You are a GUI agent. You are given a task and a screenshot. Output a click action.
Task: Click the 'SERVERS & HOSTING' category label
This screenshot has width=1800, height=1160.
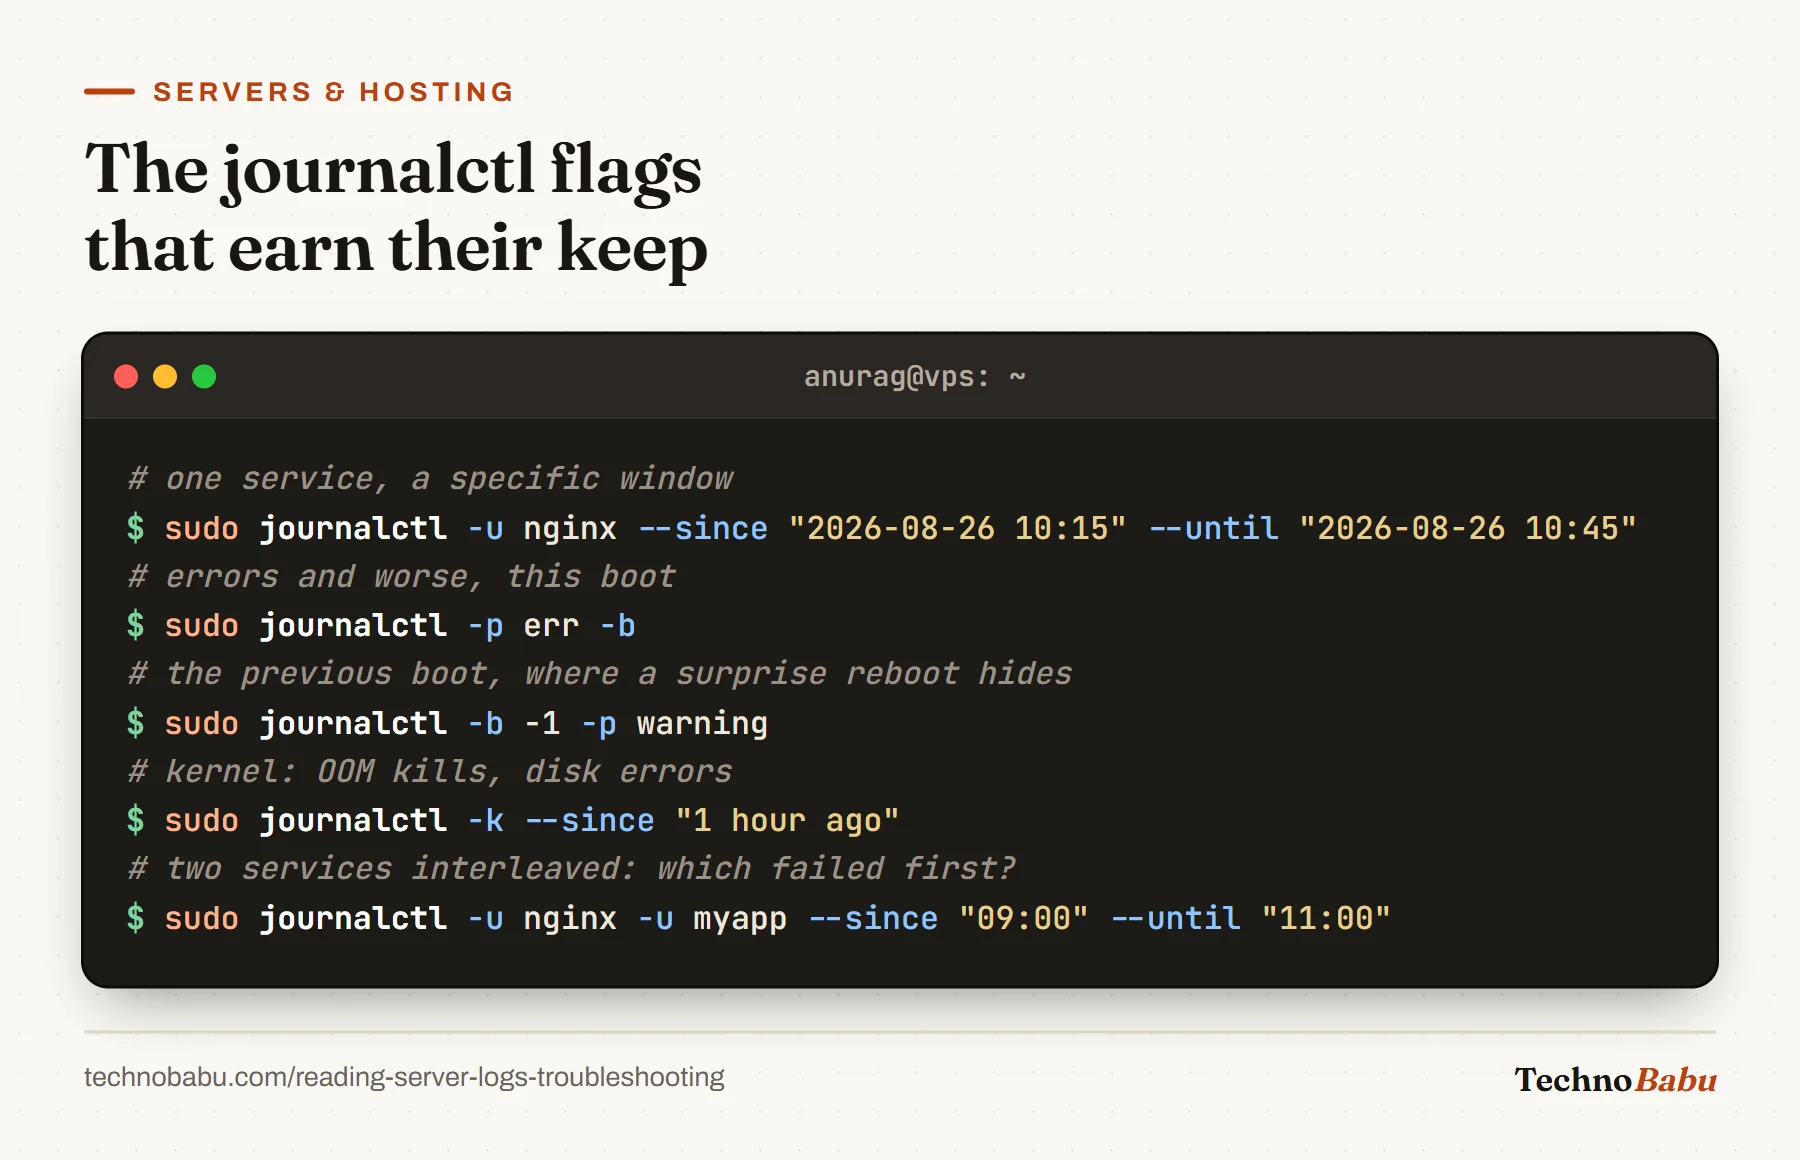pyautogui.click(x=333, y=92)
